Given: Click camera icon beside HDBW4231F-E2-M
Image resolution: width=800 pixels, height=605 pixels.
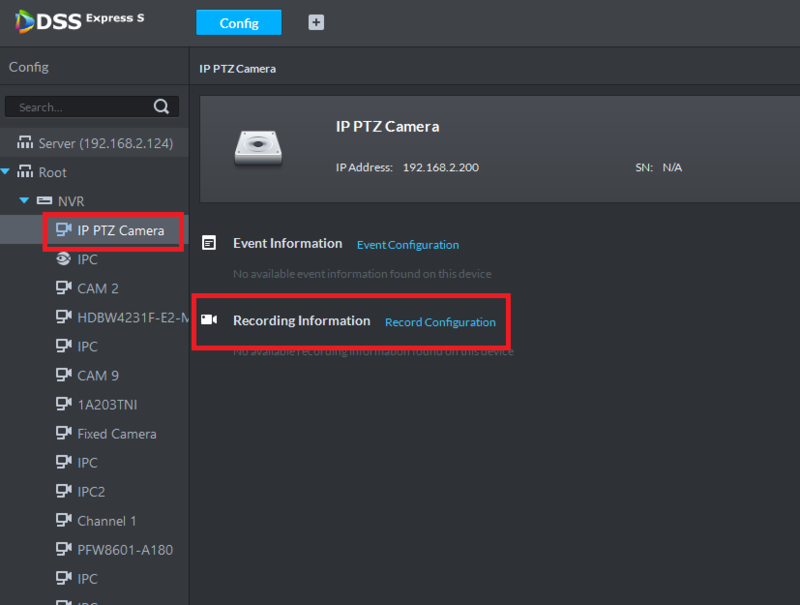Looking at the screenshot, I should pos(63,317).
